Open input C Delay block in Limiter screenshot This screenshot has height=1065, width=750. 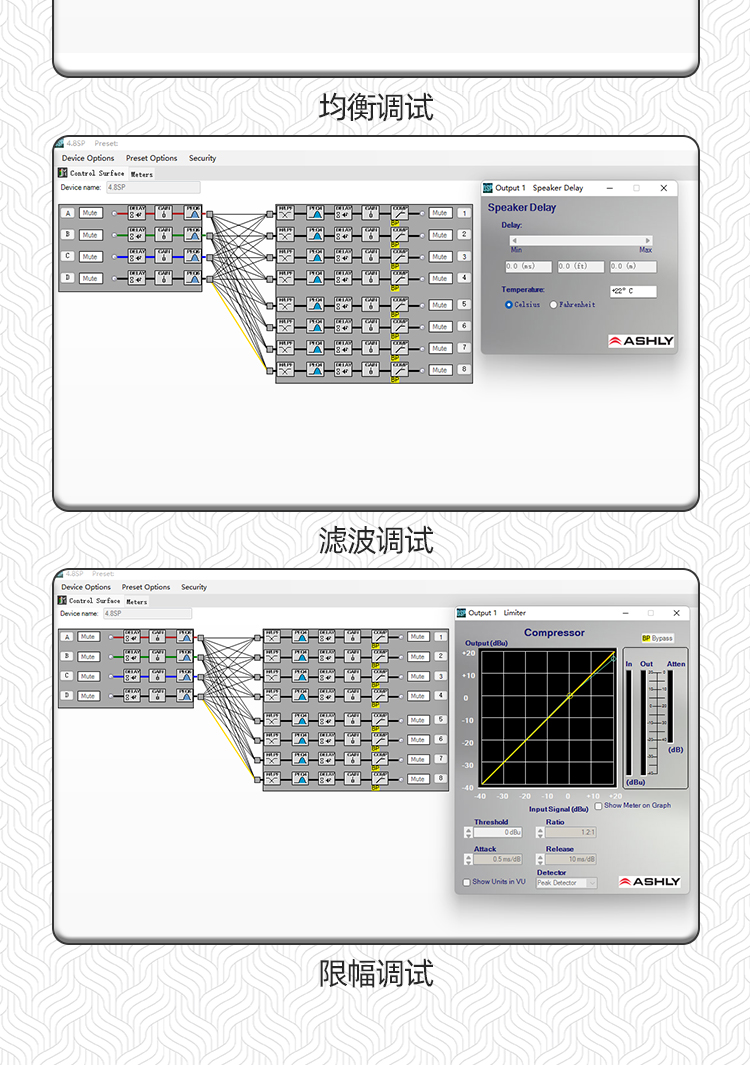pyautogui.click(x=132, y=676)
